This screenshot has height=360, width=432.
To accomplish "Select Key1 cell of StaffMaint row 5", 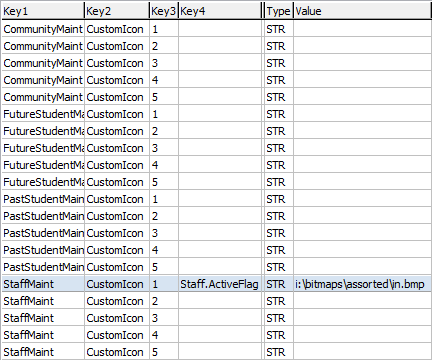I will tap(43, 352).
